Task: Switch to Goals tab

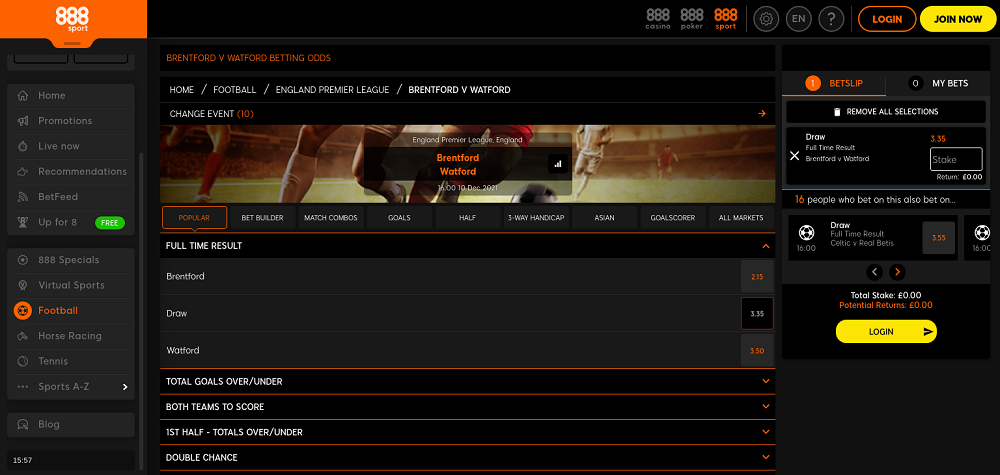Action: coord(399,217)
